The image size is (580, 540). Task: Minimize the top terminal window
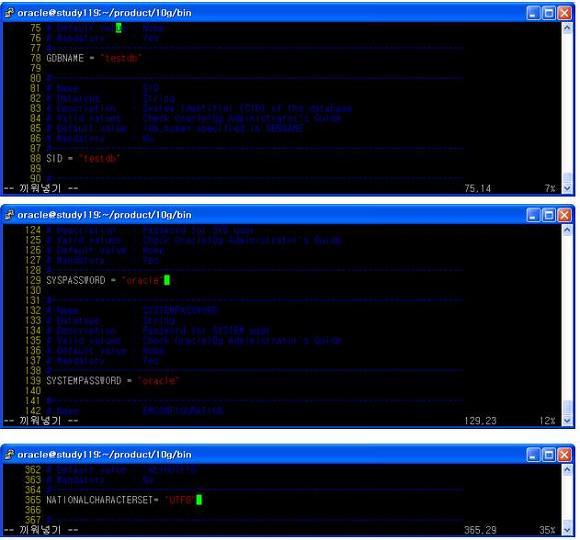[x=533, y=13]
